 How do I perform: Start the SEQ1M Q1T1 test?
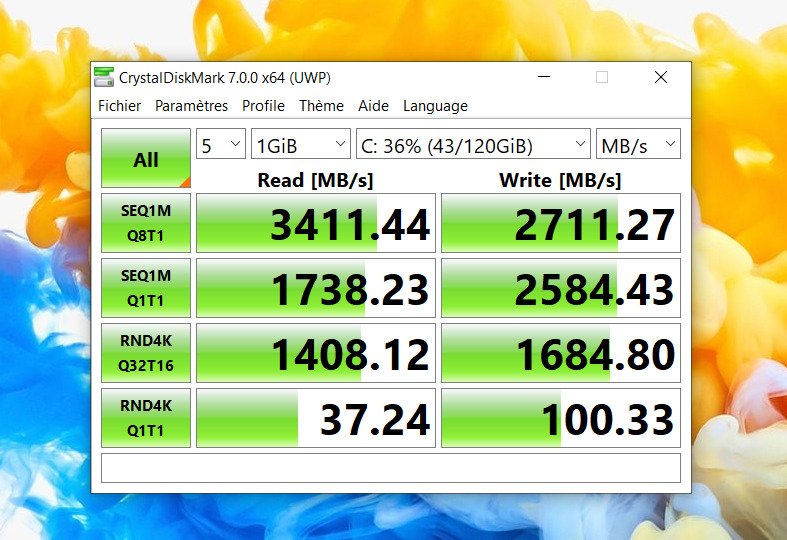[x=146, y=288]
